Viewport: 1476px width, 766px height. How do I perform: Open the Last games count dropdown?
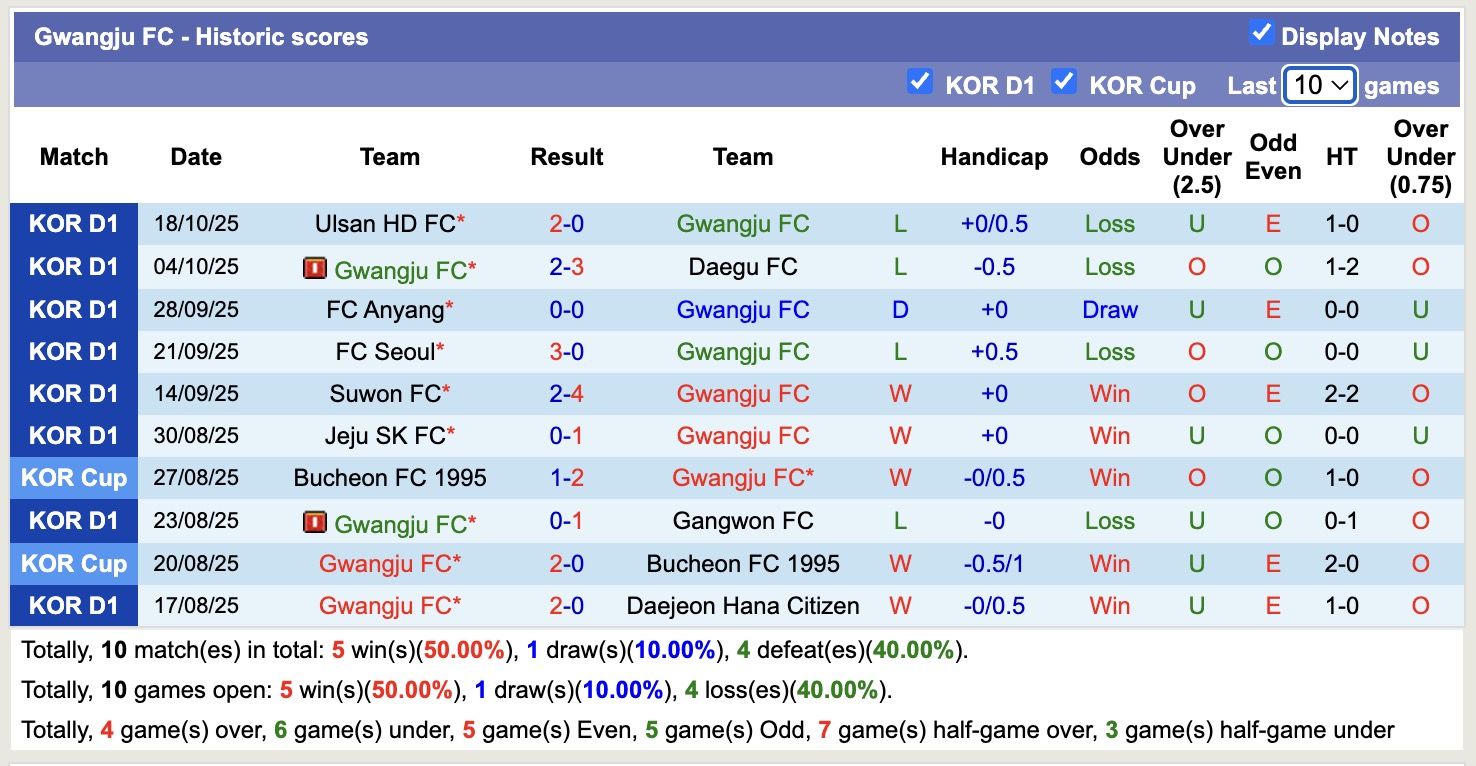pos(1319,85)
